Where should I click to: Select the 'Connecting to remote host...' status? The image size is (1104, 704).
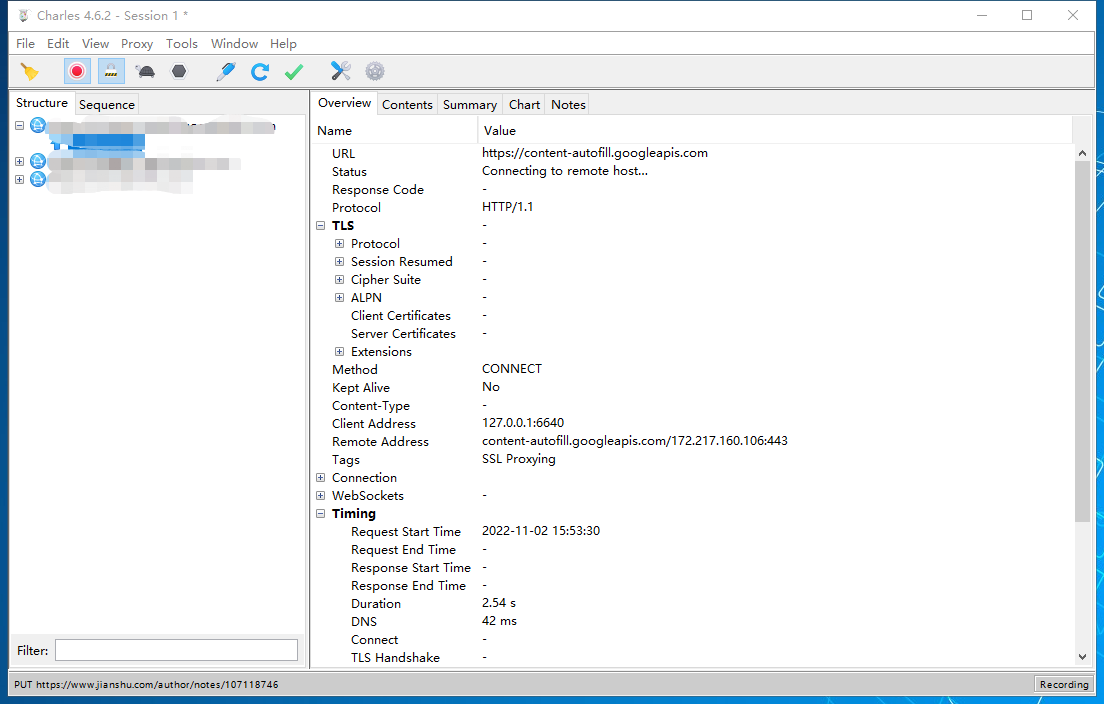[x=565, y=171]
